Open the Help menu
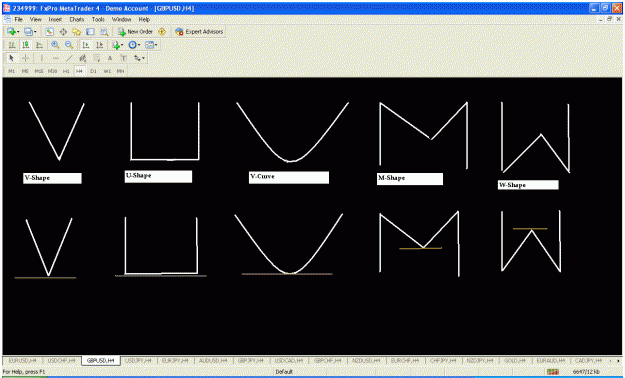The height and width of the screenshot is (378, 625). point(144,19)
